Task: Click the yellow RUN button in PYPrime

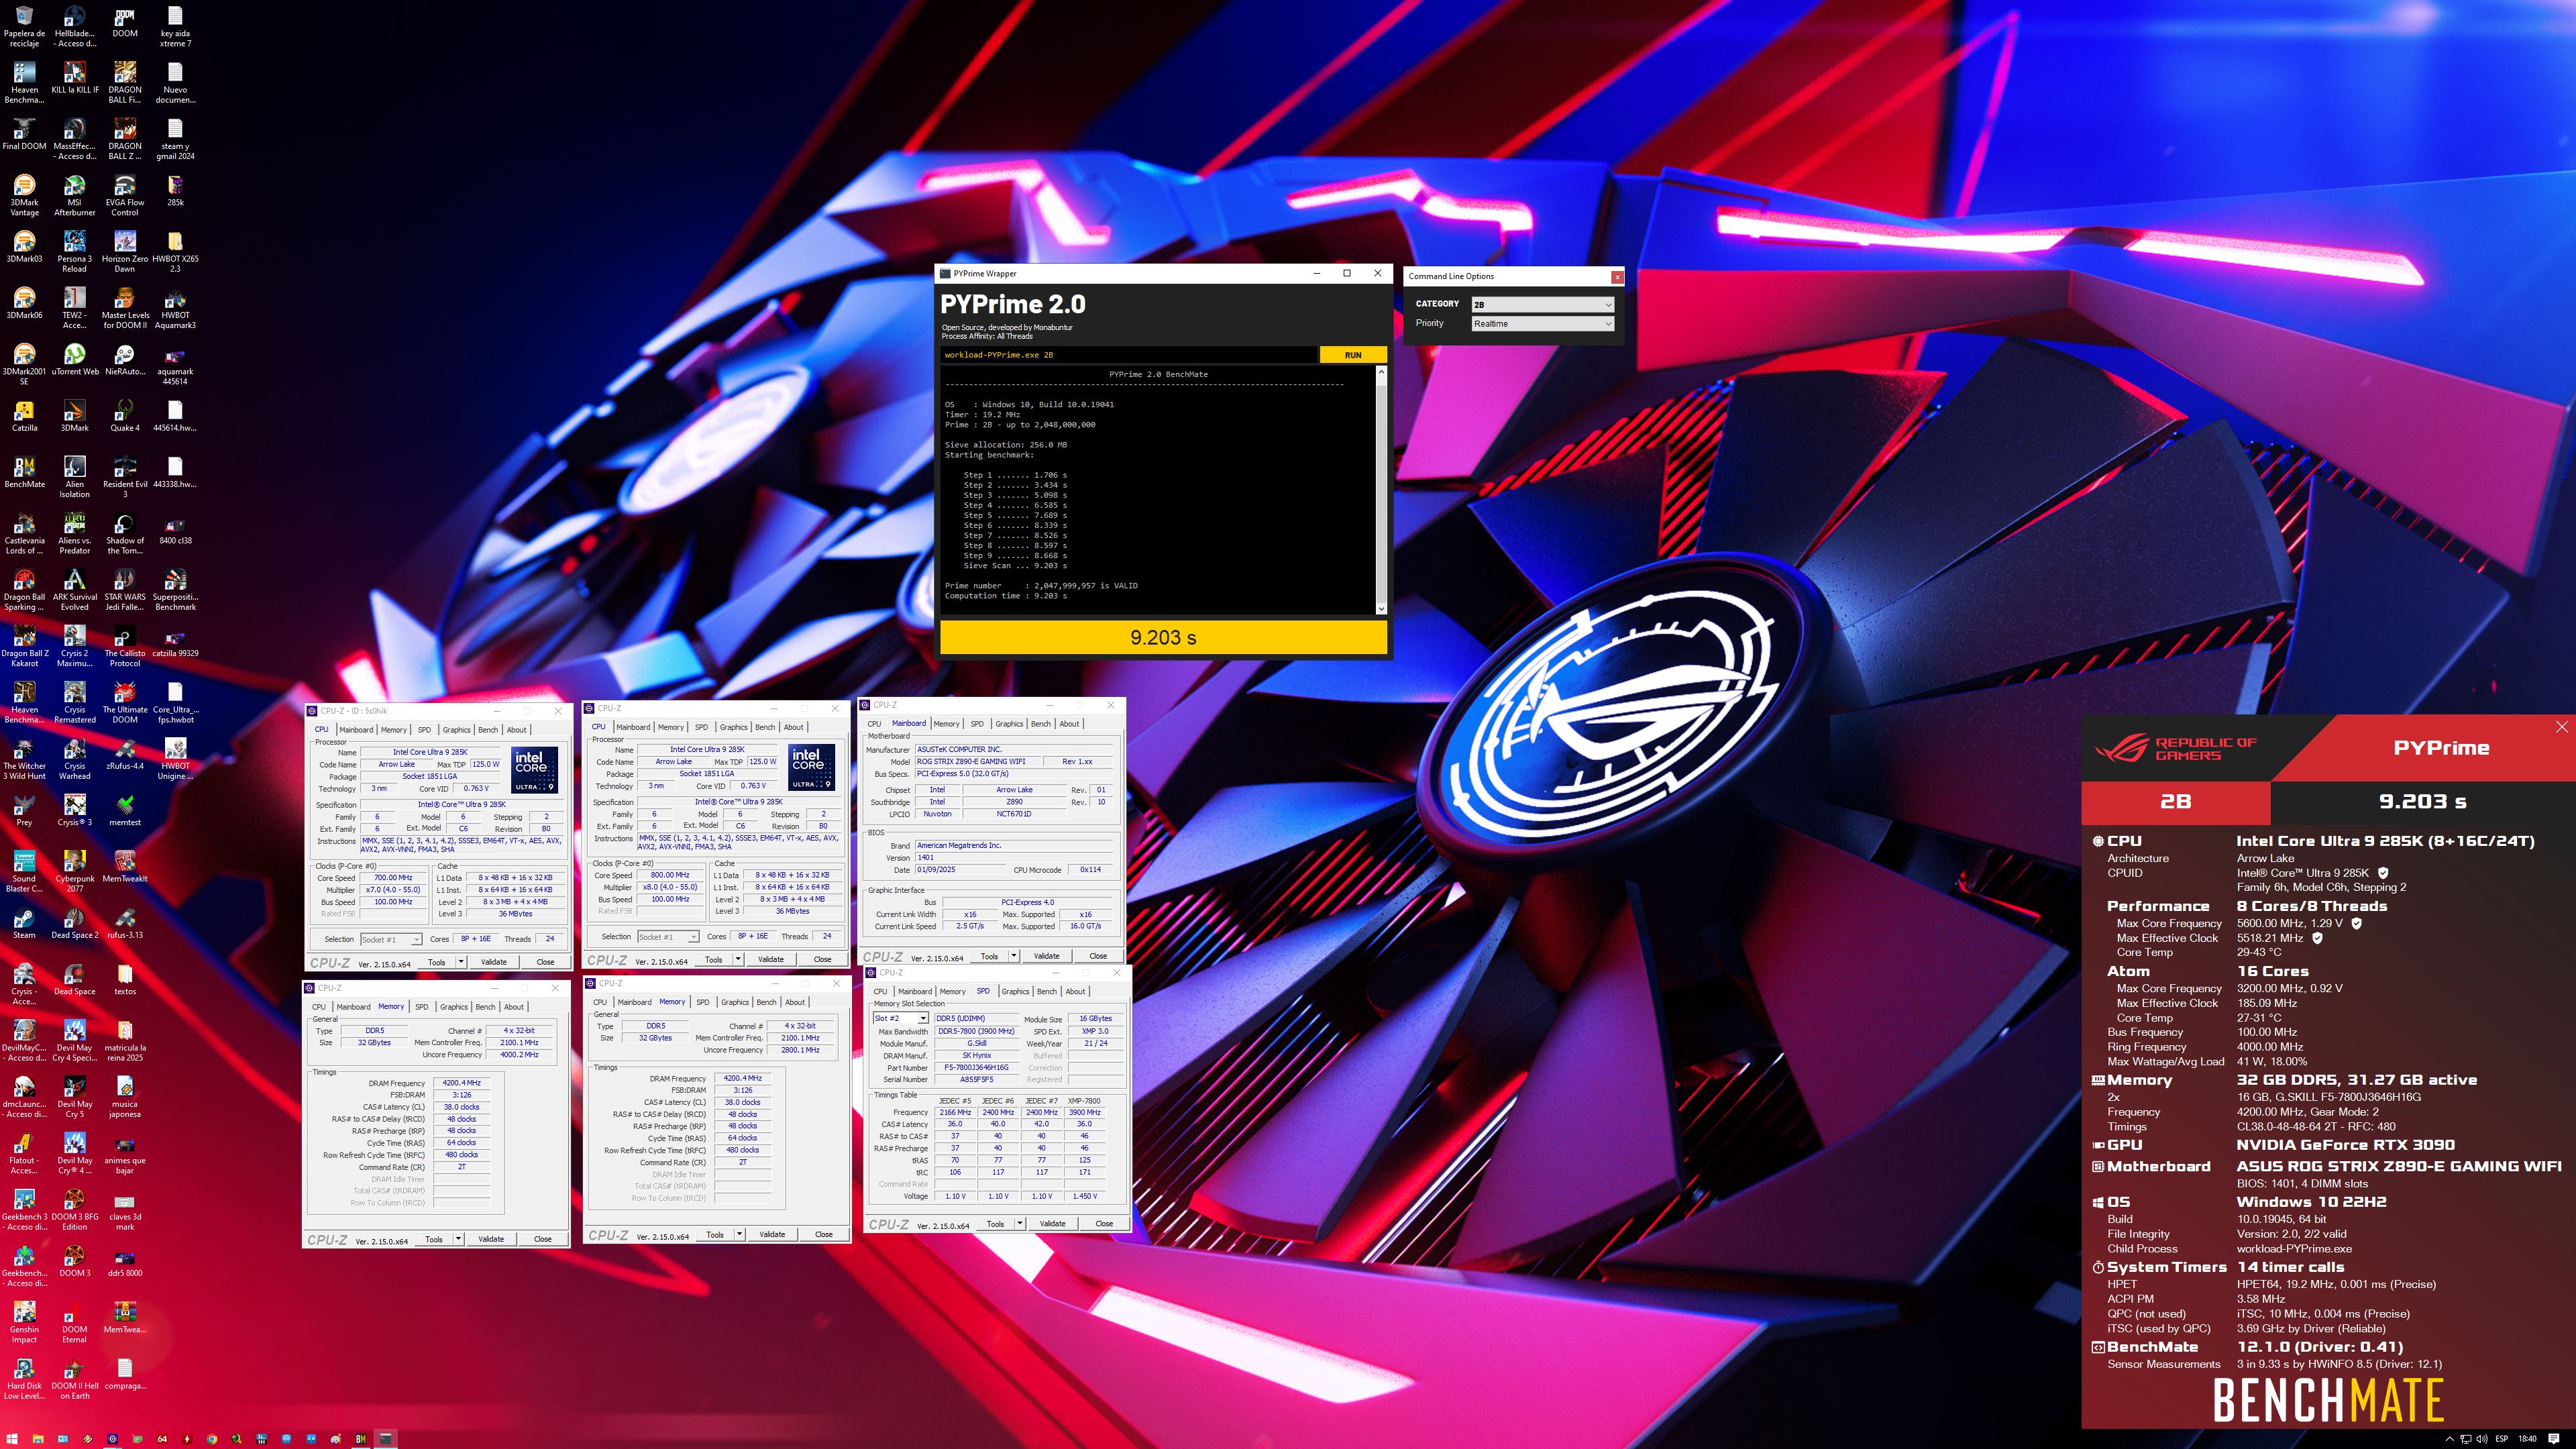Action: click(1352, 355)
